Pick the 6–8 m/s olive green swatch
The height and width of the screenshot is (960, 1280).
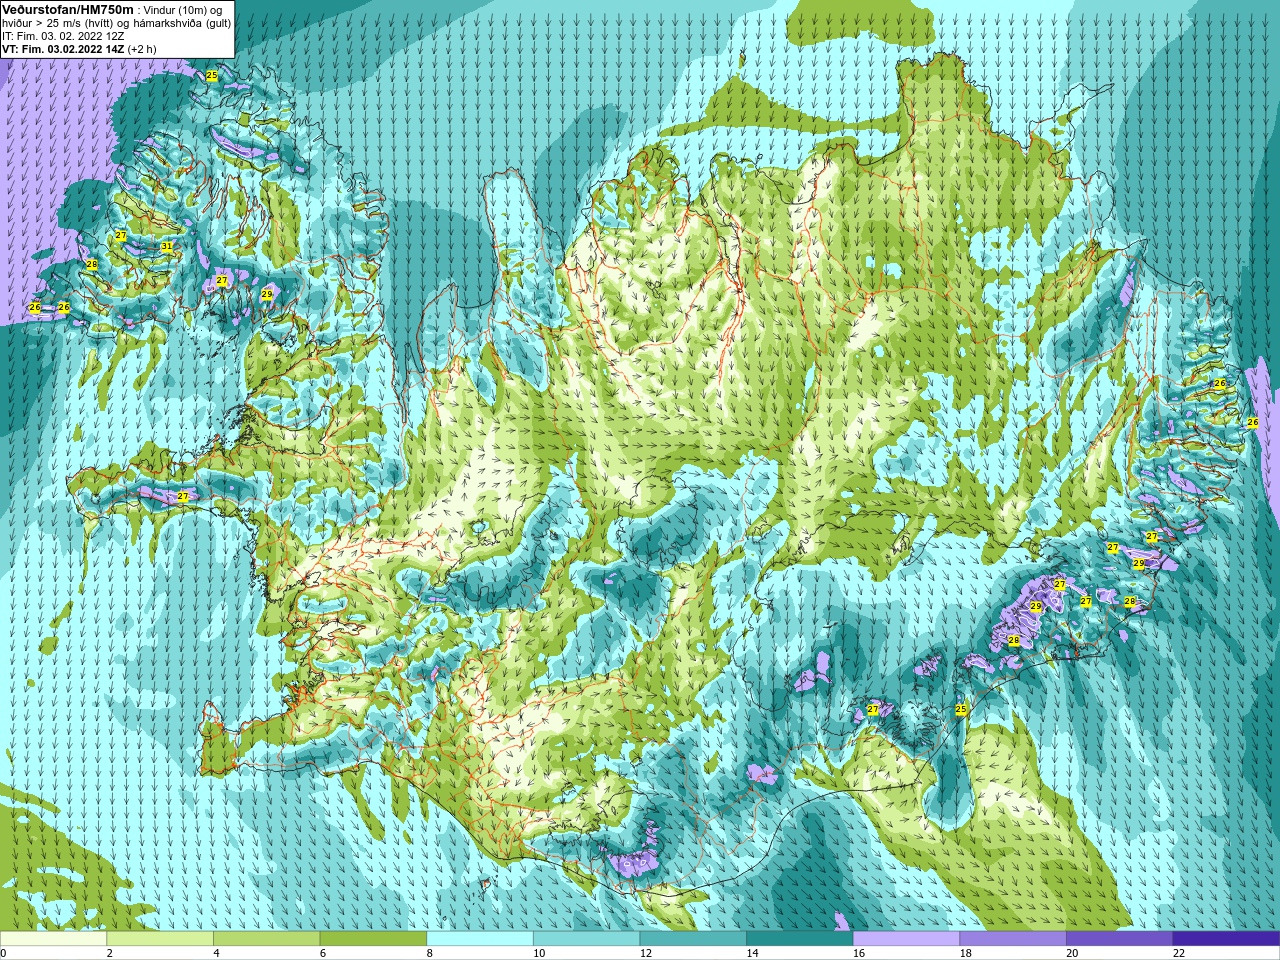coord(373,939)
